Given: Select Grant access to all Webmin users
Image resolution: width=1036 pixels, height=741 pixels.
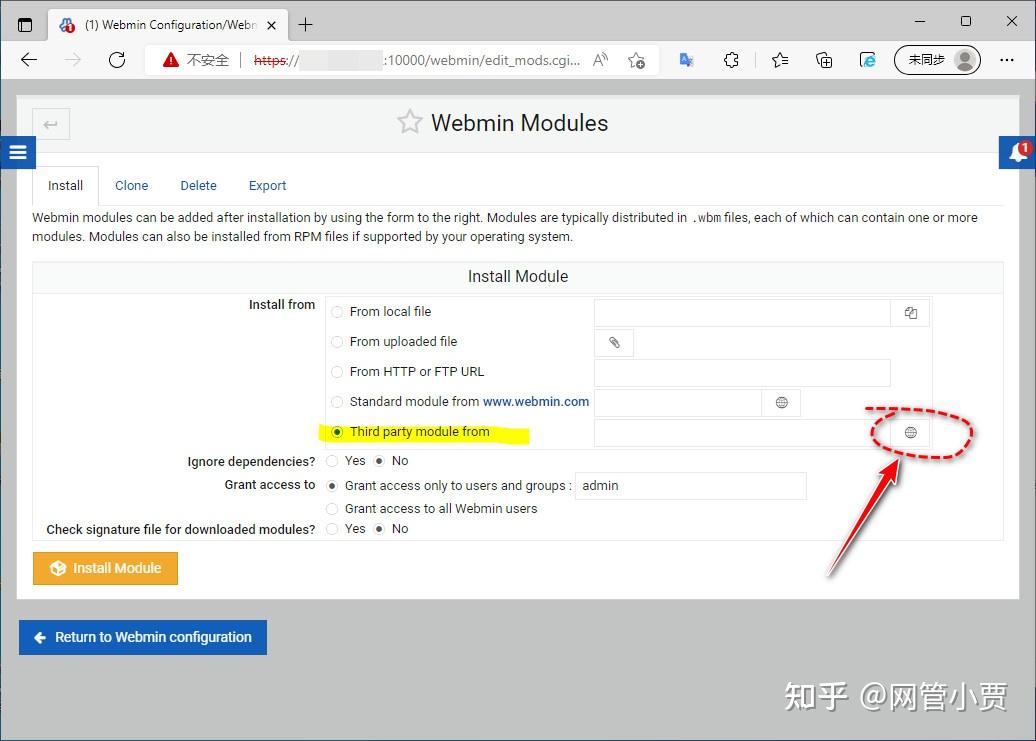Looking at the screenshot, I should click(x=331, y=508).
